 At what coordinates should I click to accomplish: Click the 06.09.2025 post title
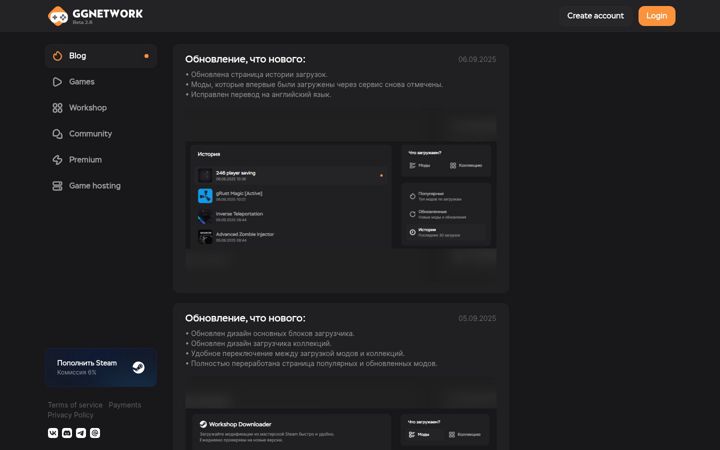[x=245, y=59]
